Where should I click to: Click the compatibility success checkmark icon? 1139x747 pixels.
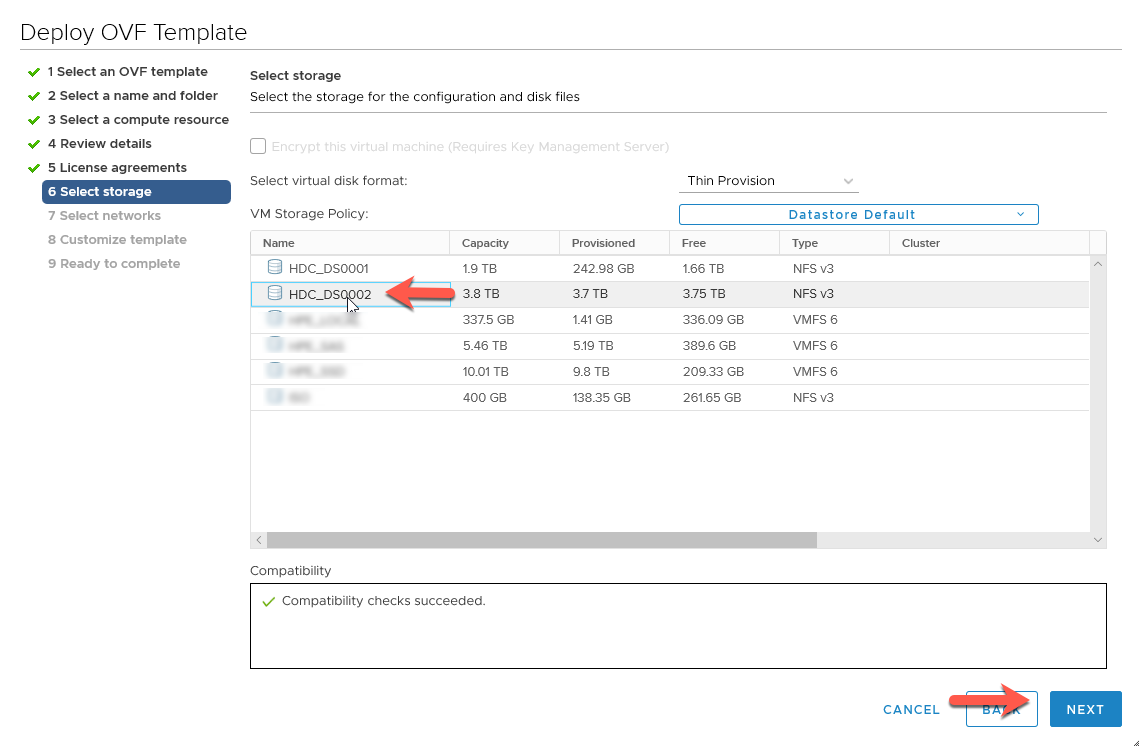[268, 602]
